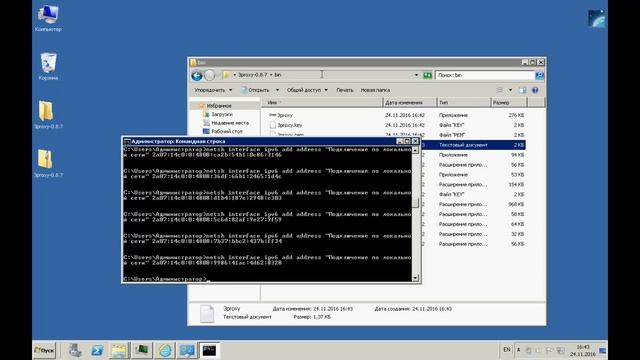Switch to the command prompt taskbar button
The width and height of the screenshot is (640, 360).
coord(209,350)
